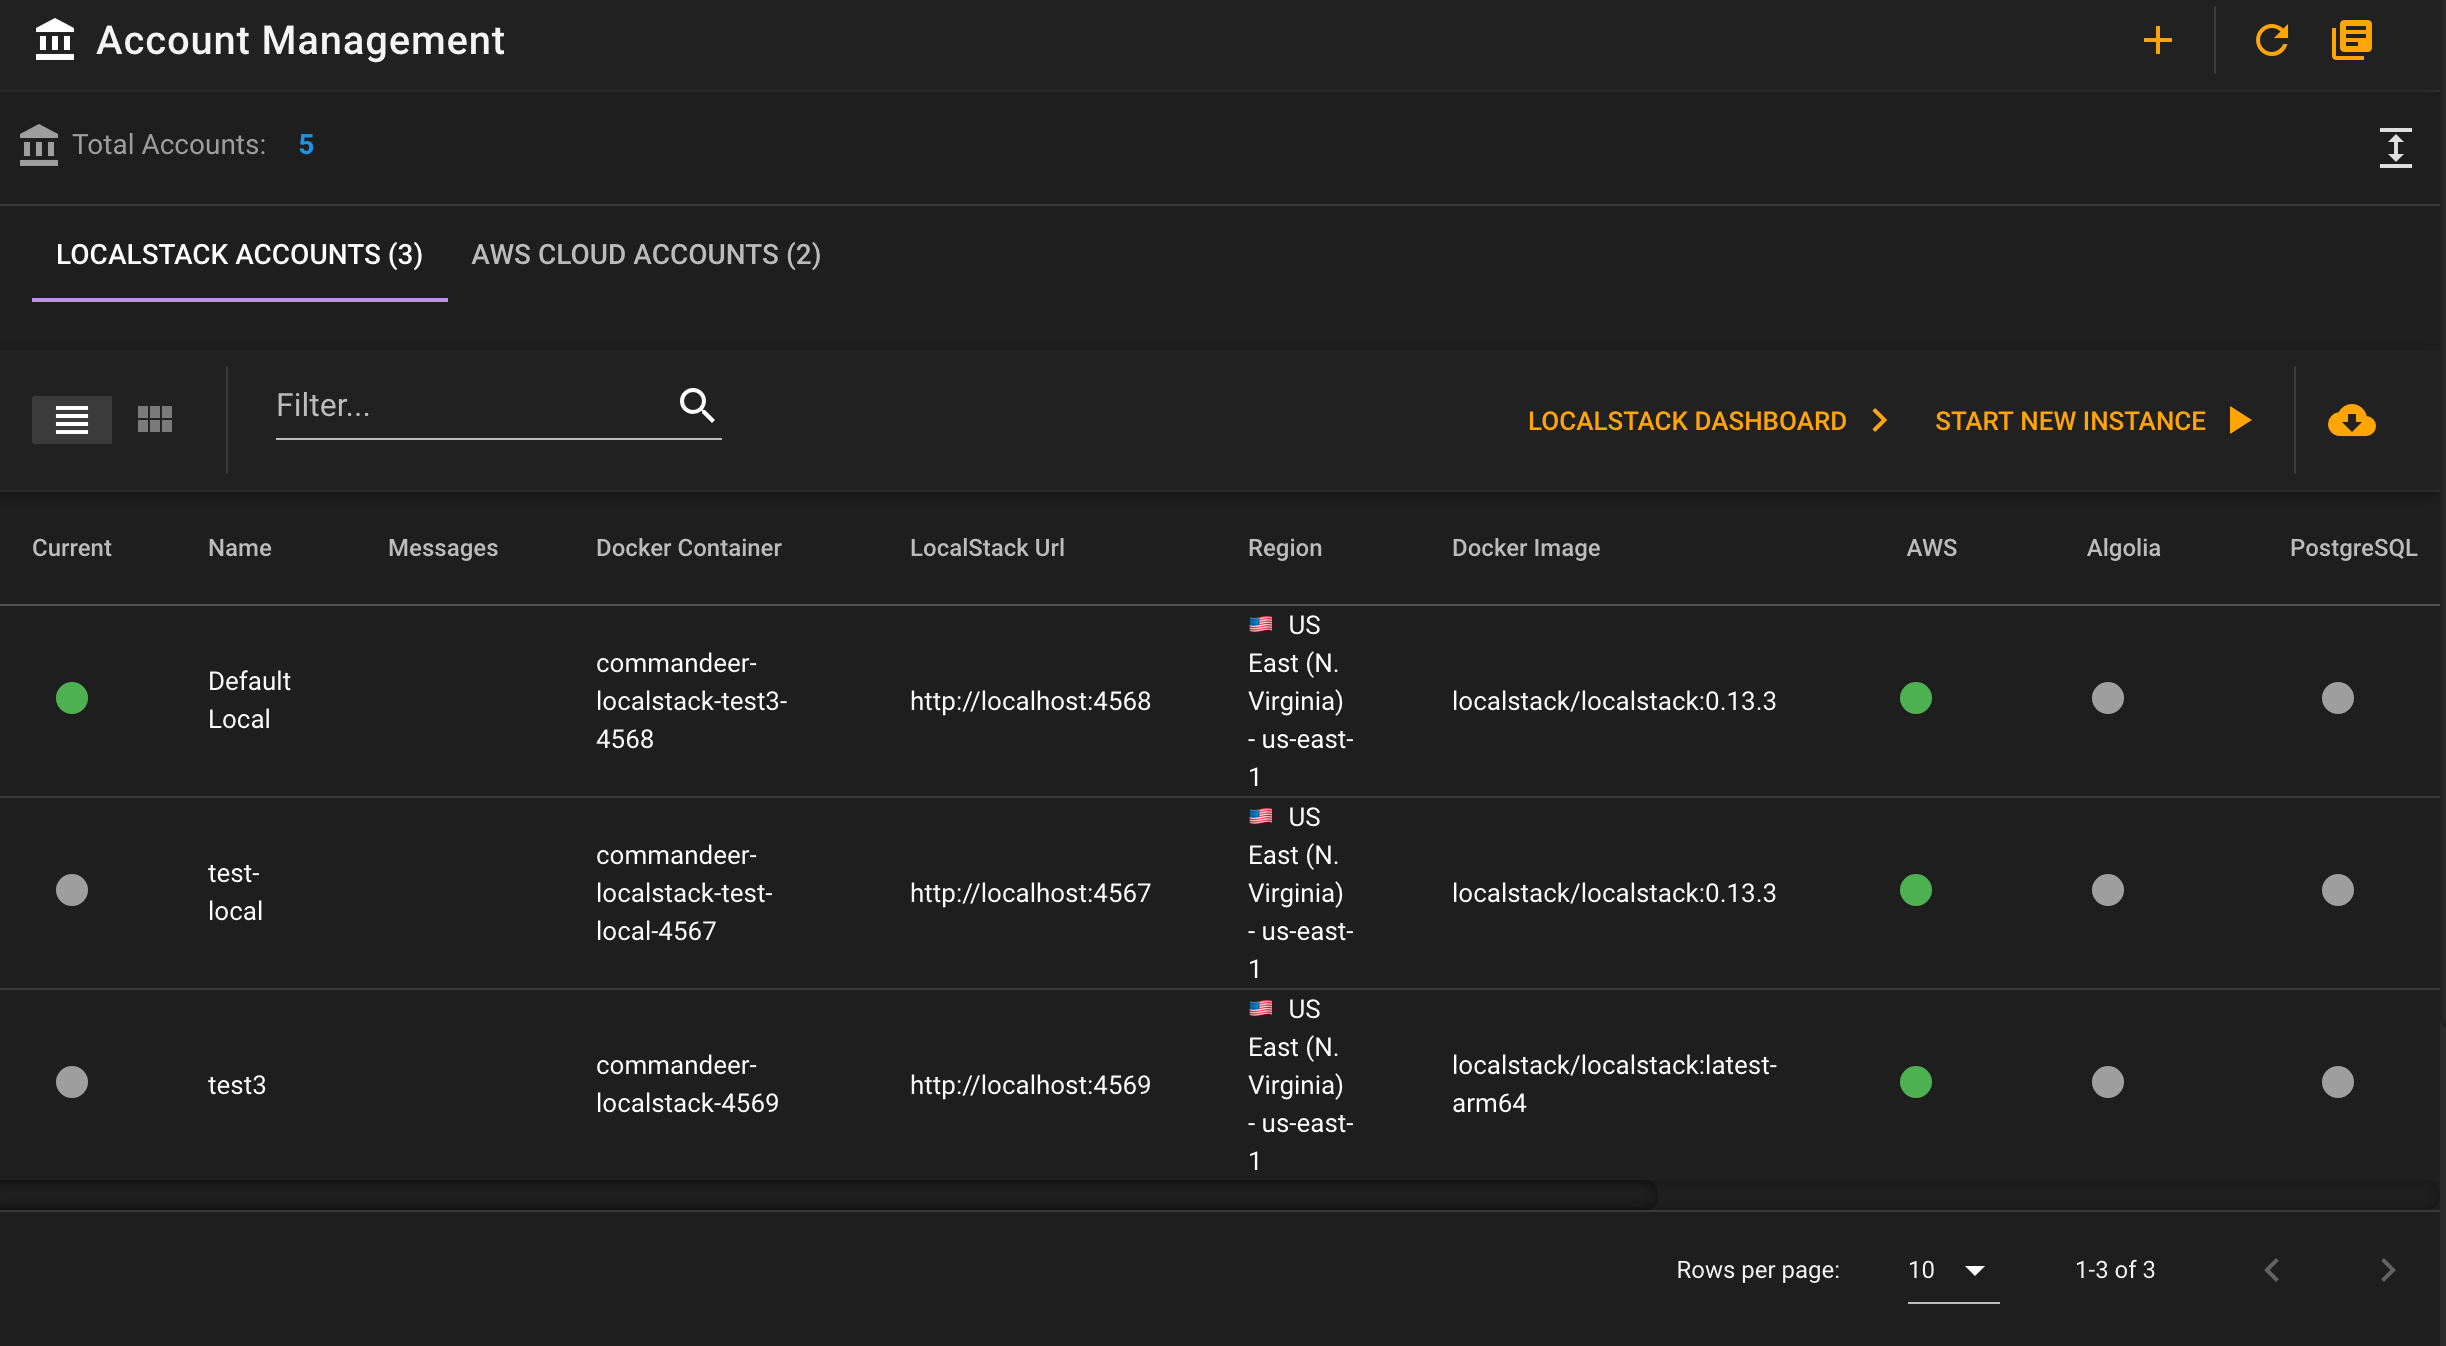The image size is (2446, 1346).
Task: Click AWS status dot for Default Local
Action: click(x=1916, y=698)
